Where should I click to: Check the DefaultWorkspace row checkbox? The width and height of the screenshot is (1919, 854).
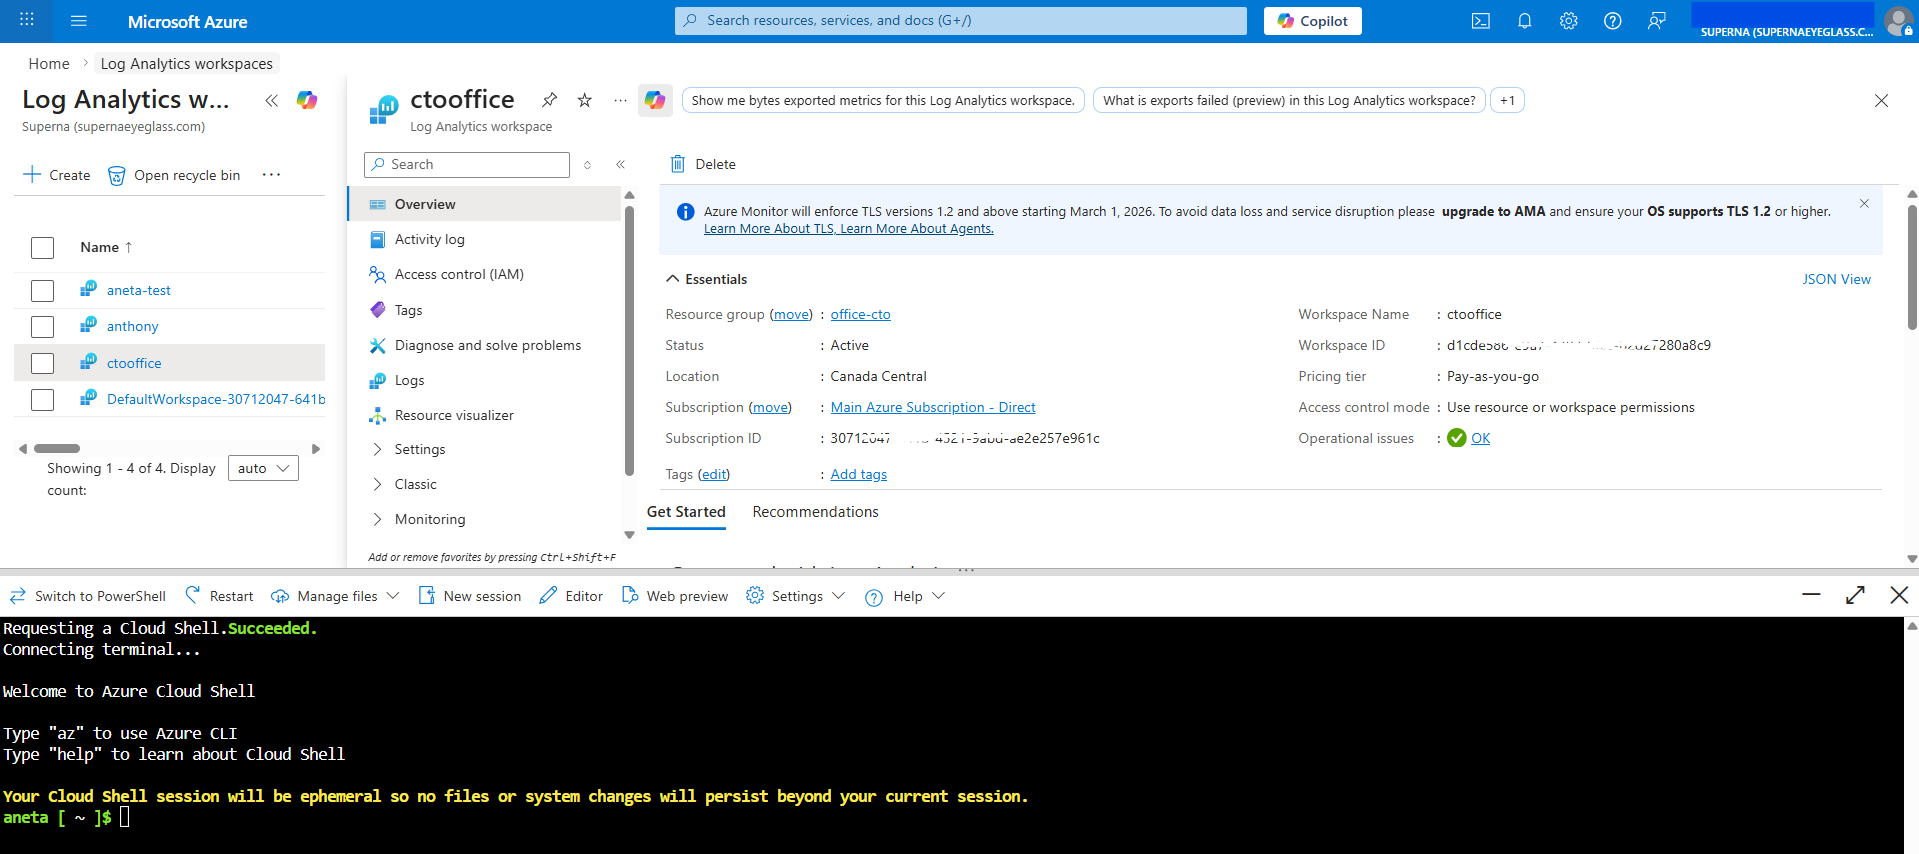42,400
